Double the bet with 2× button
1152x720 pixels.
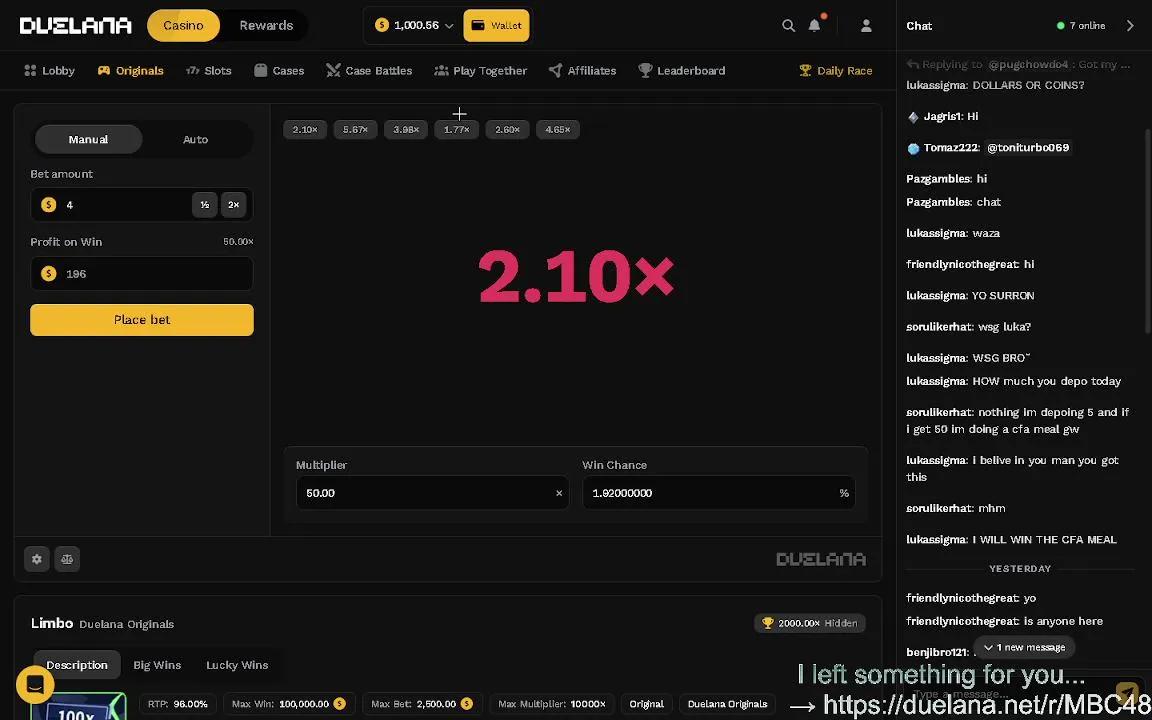[233, 205]
